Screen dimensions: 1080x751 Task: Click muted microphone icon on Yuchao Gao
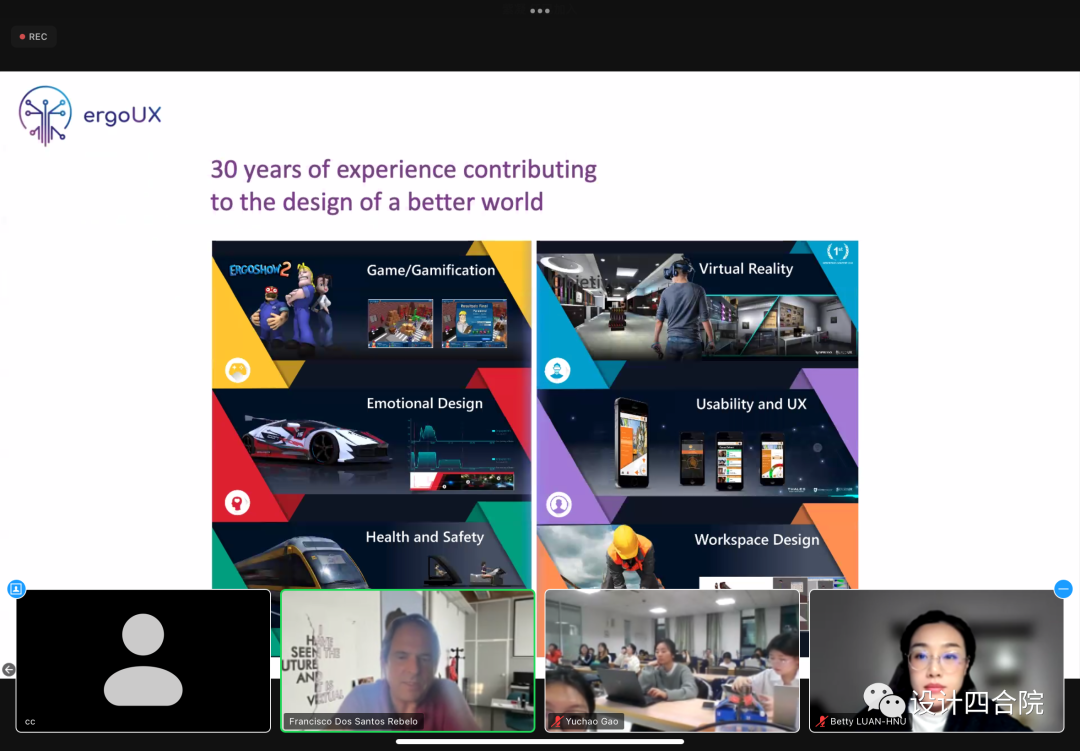(556, 721)
